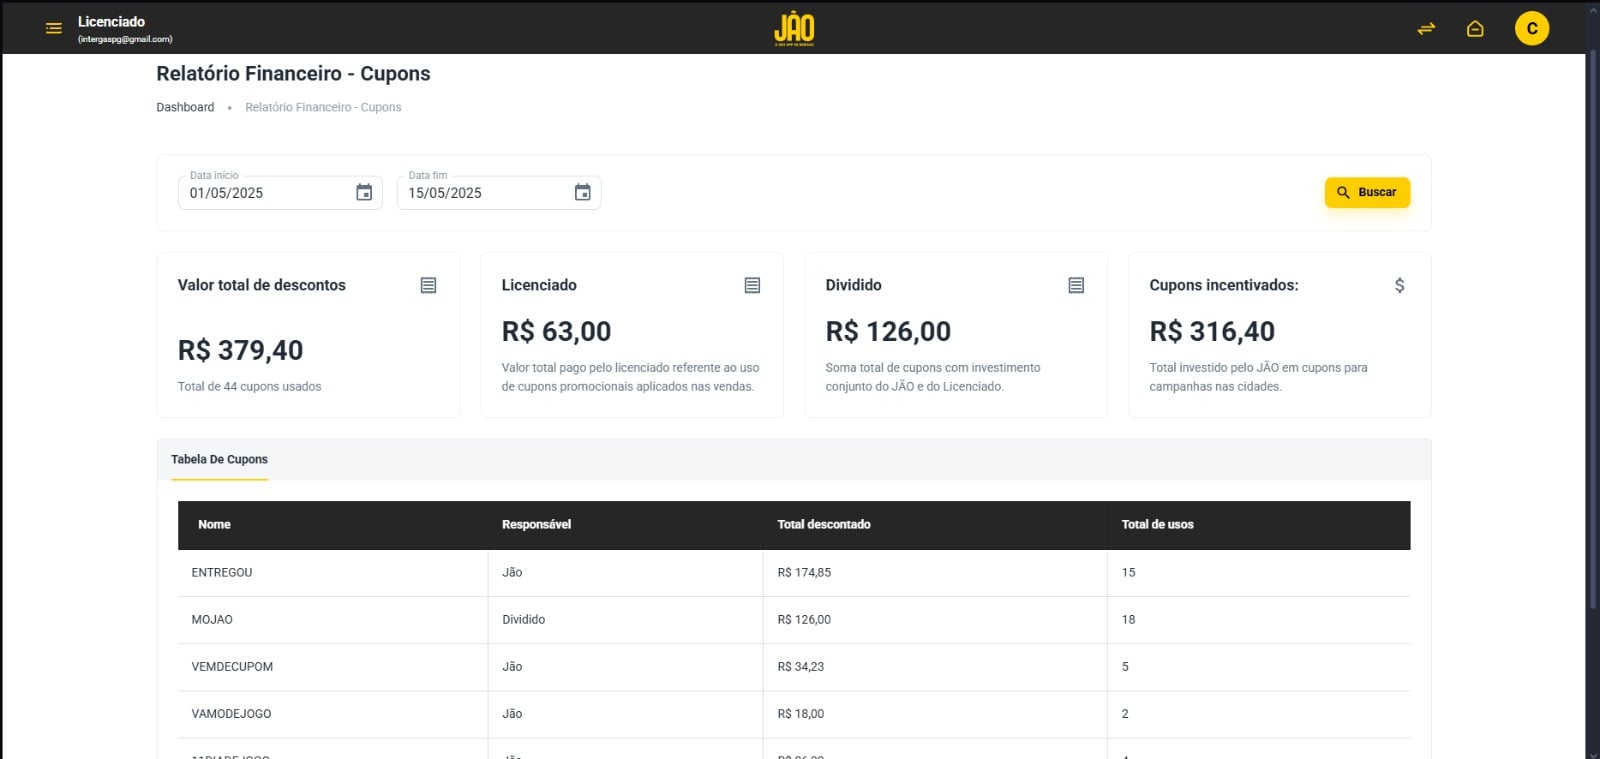
Task: Click list icon on Valor total de descontos card
Action: [428, 285]
